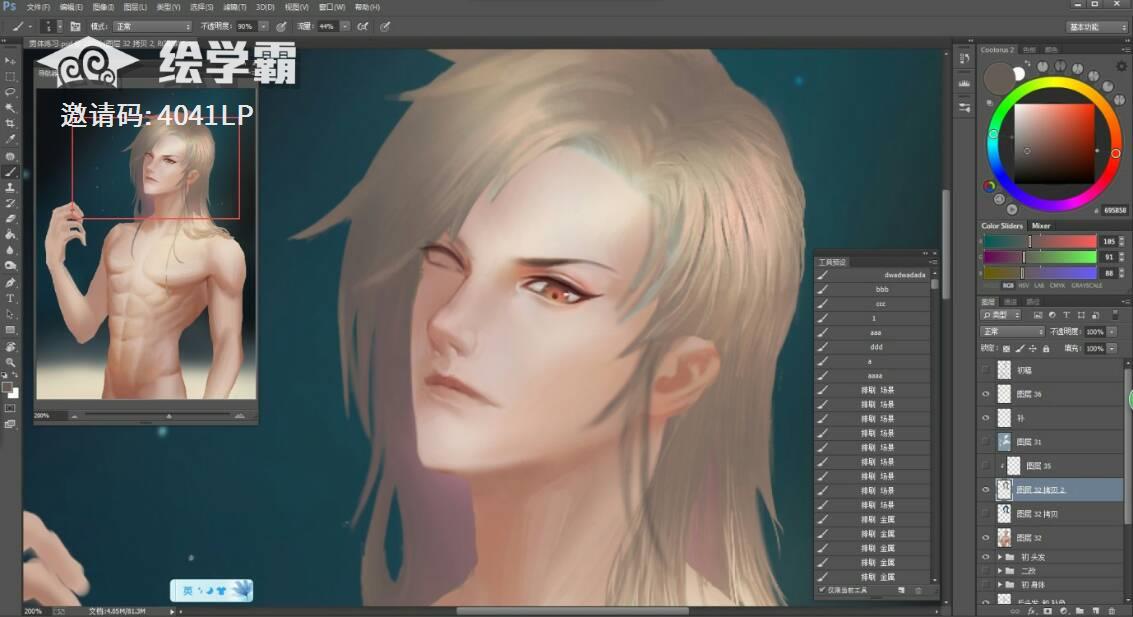Select the History Brush tool
This screenshot has height=617, width=1133.
coord(10,204)
